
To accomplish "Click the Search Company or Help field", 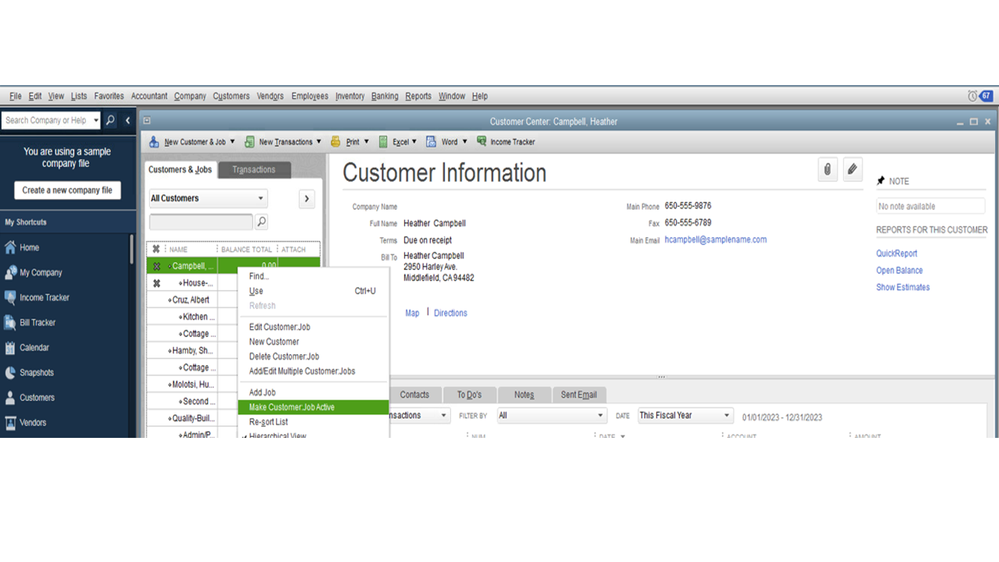I will (x=46, y=120).
